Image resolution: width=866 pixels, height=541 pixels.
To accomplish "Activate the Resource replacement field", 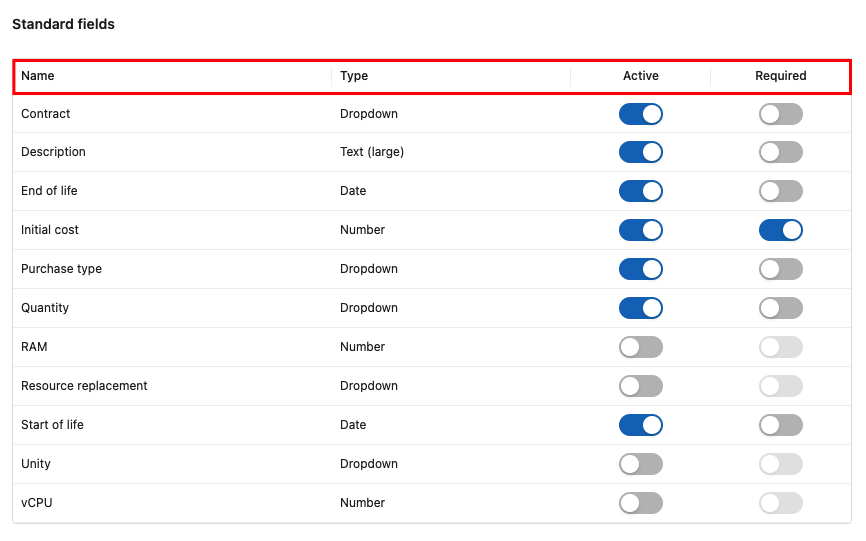I will click(640, 386).
